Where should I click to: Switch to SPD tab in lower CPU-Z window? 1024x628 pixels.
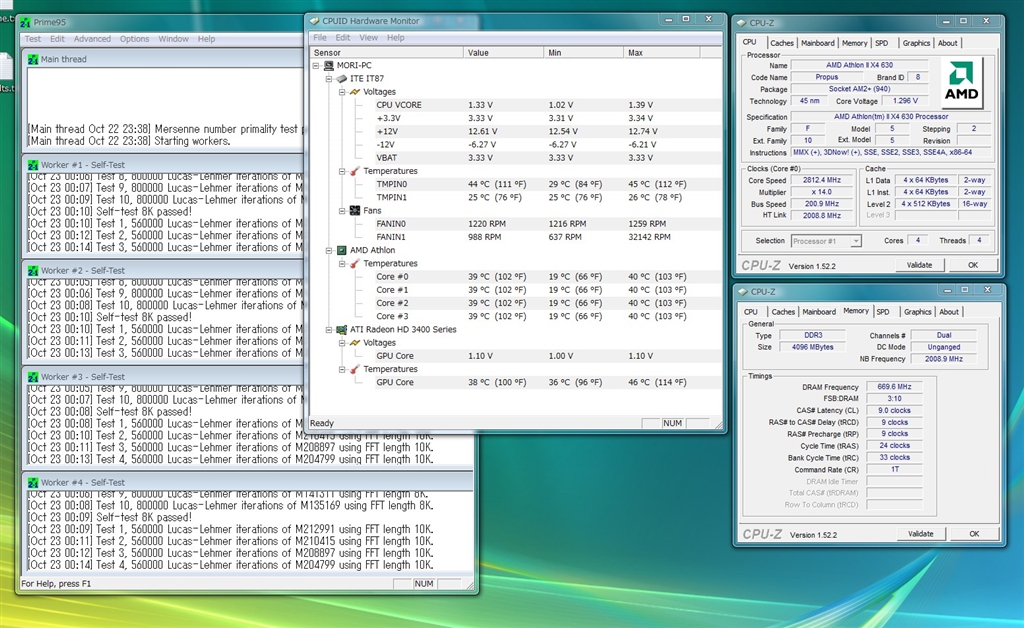882,311
